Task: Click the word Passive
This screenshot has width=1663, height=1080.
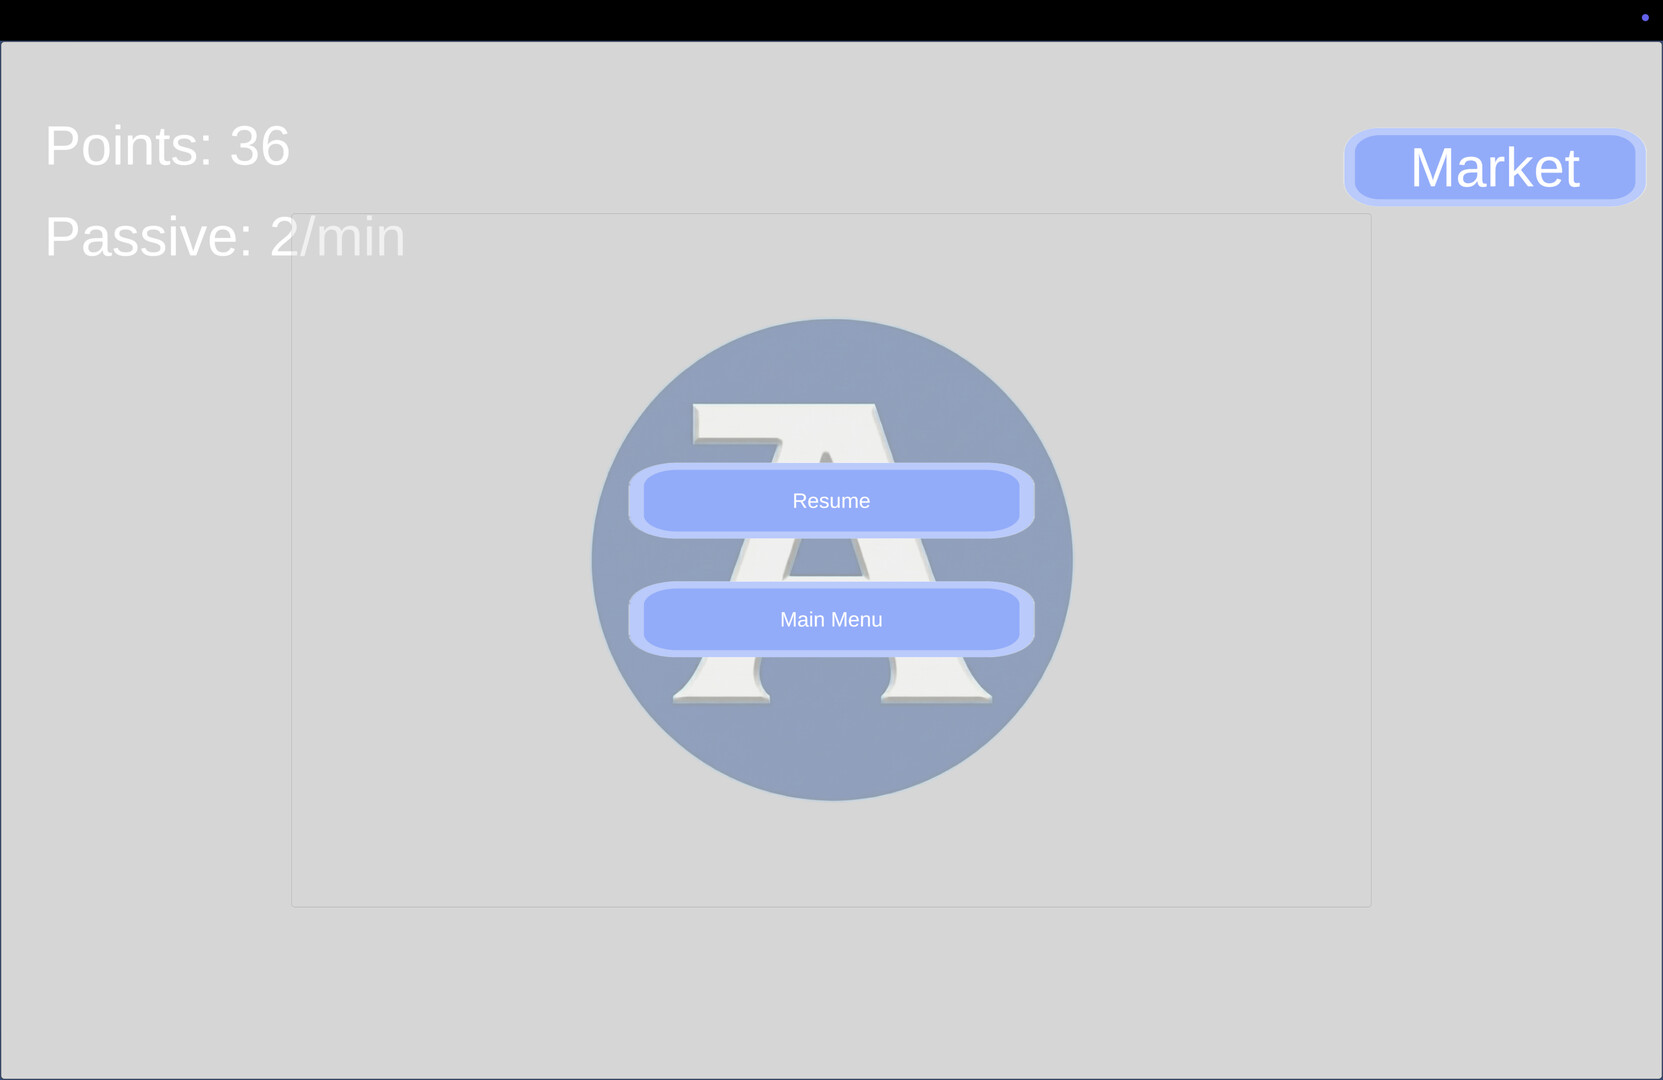Action: 148,237
